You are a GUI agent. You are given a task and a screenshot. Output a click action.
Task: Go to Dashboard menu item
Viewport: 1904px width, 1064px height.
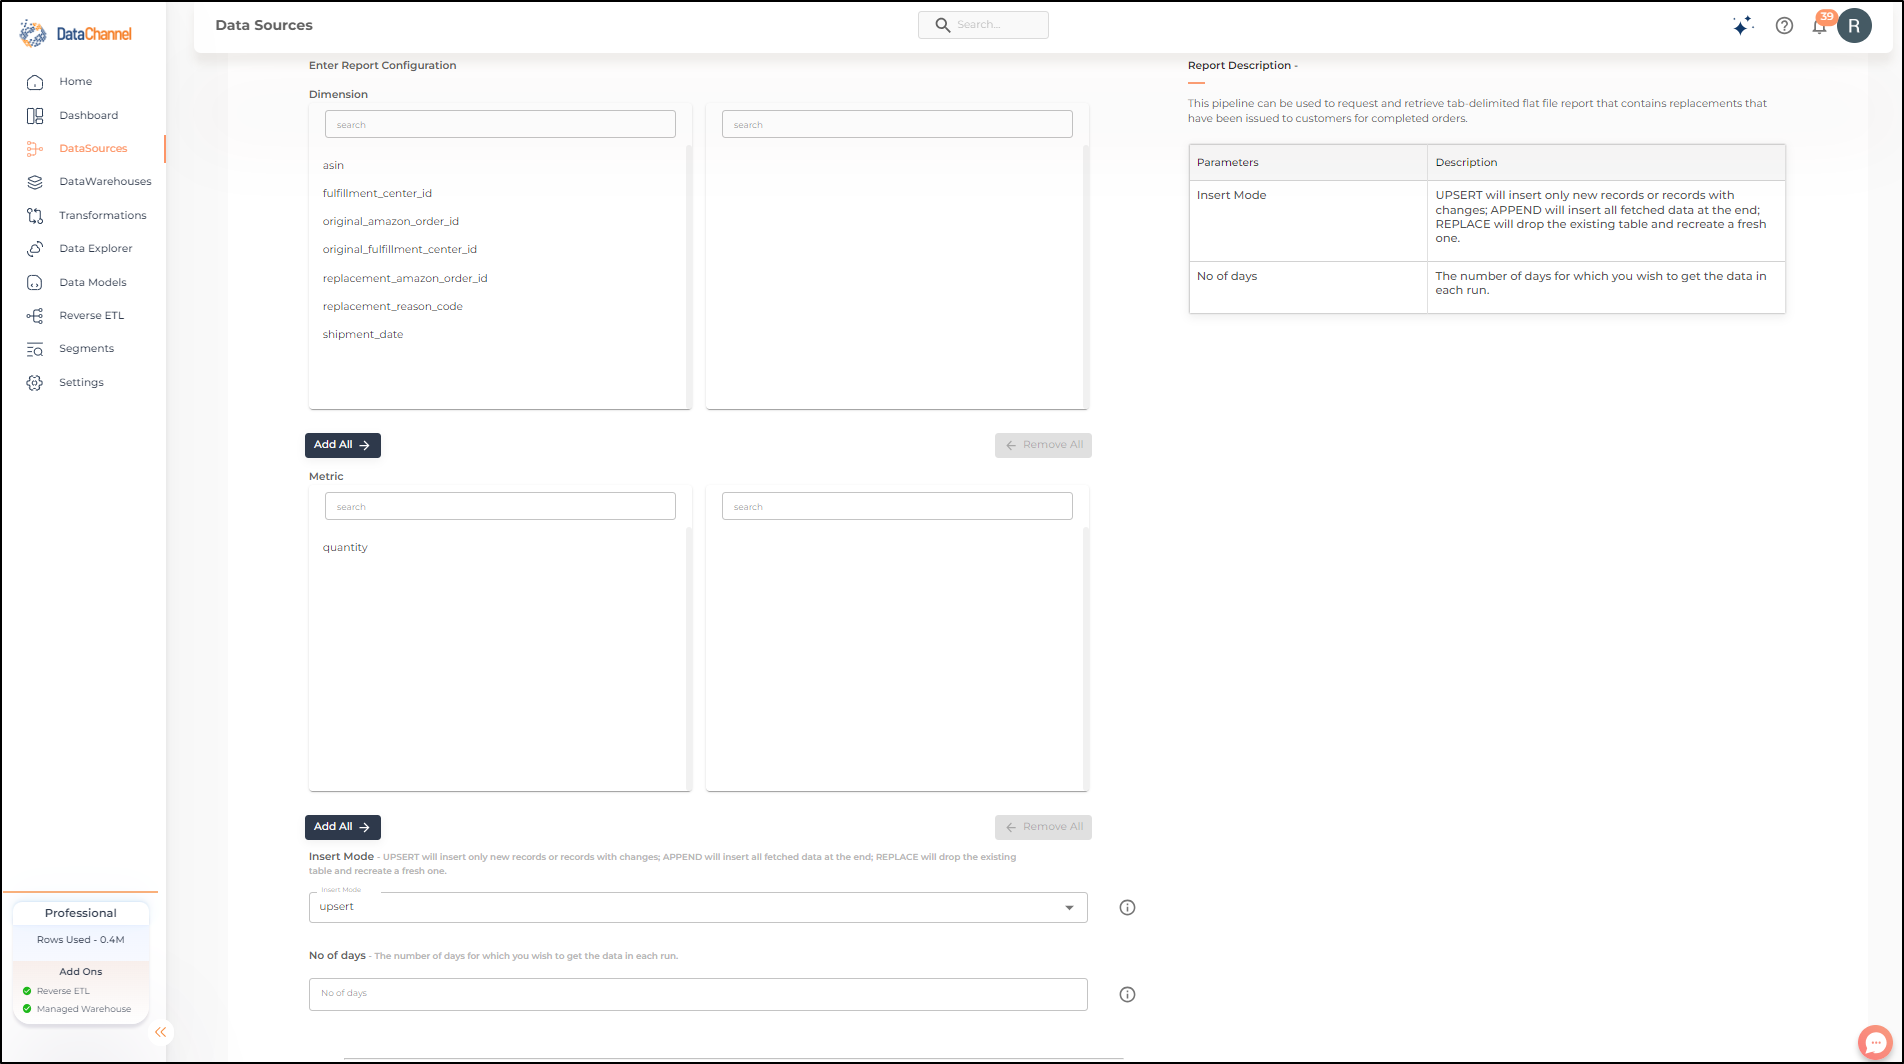[x=88, y=116]
